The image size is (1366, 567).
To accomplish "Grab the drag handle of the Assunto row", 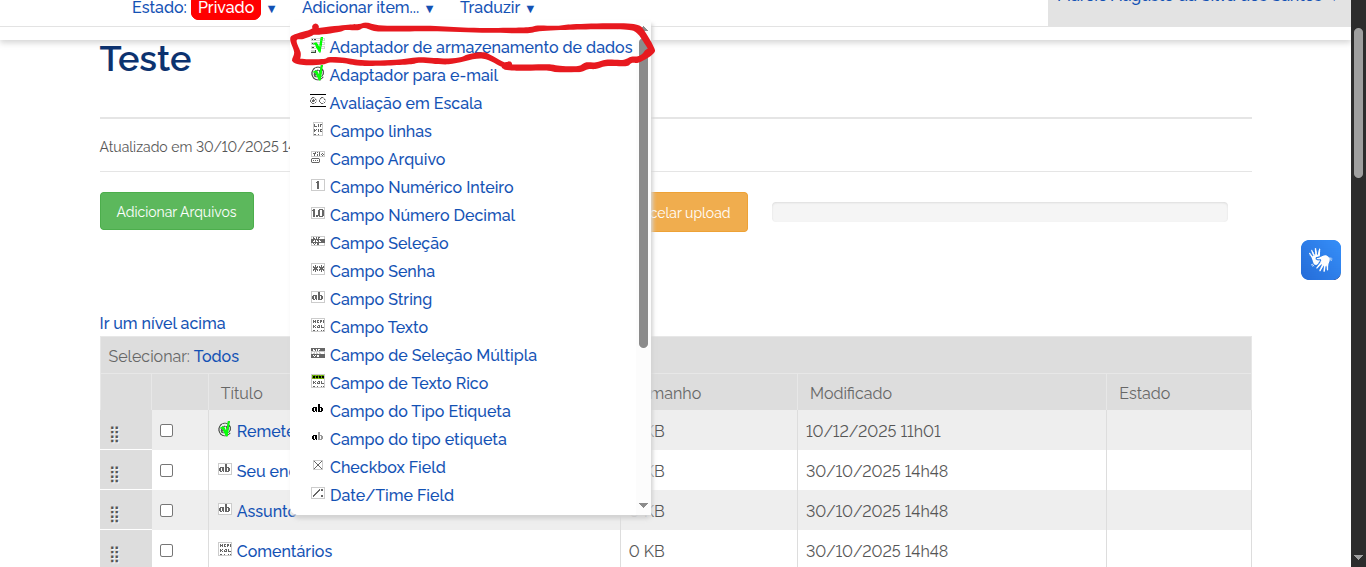I will pyautogui.click(x=114, y=514).
